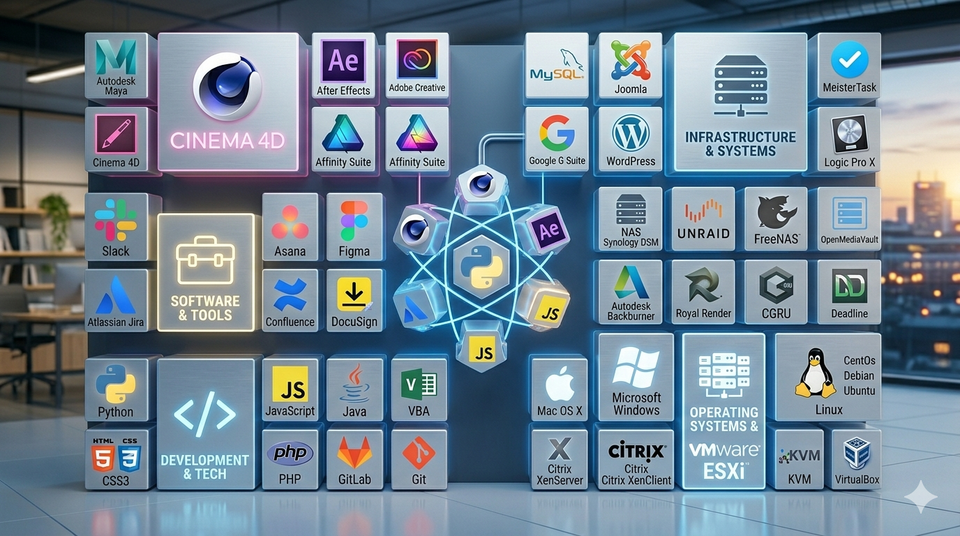Open the Joomla tile
The height and width of the screenshot is (536, 960).
[x=631, y=66]
